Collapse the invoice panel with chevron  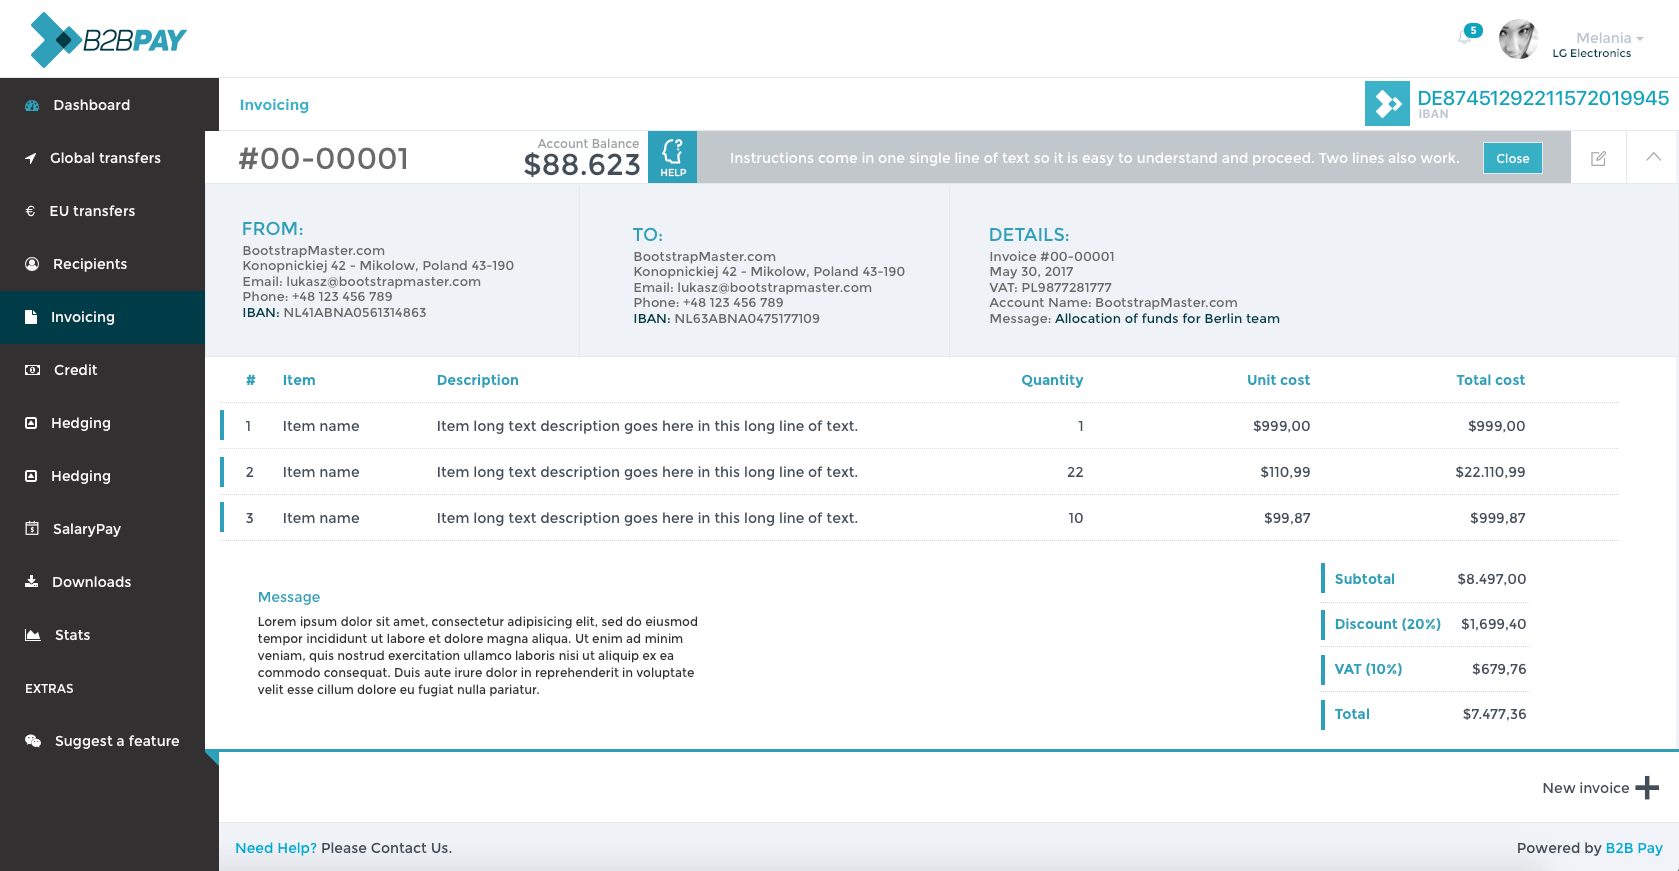click(1653, 157)
